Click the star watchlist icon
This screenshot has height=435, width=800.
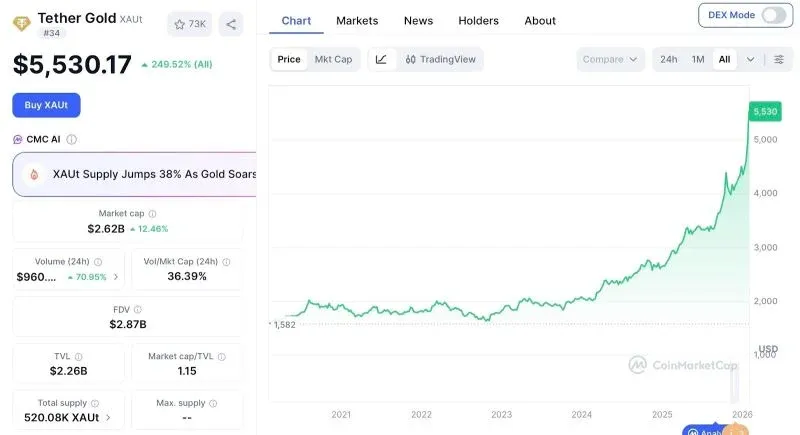click(180, 24)
